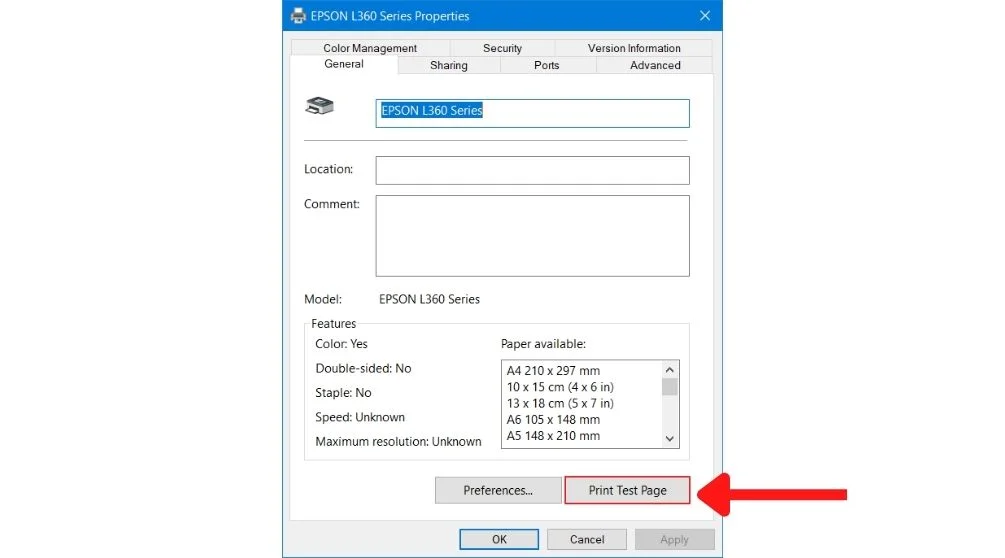This screenshot has width=1005, height=558.
Task: Select "A4 210 x 297 mm" paper entry
Action: click(x=553, y=370)
